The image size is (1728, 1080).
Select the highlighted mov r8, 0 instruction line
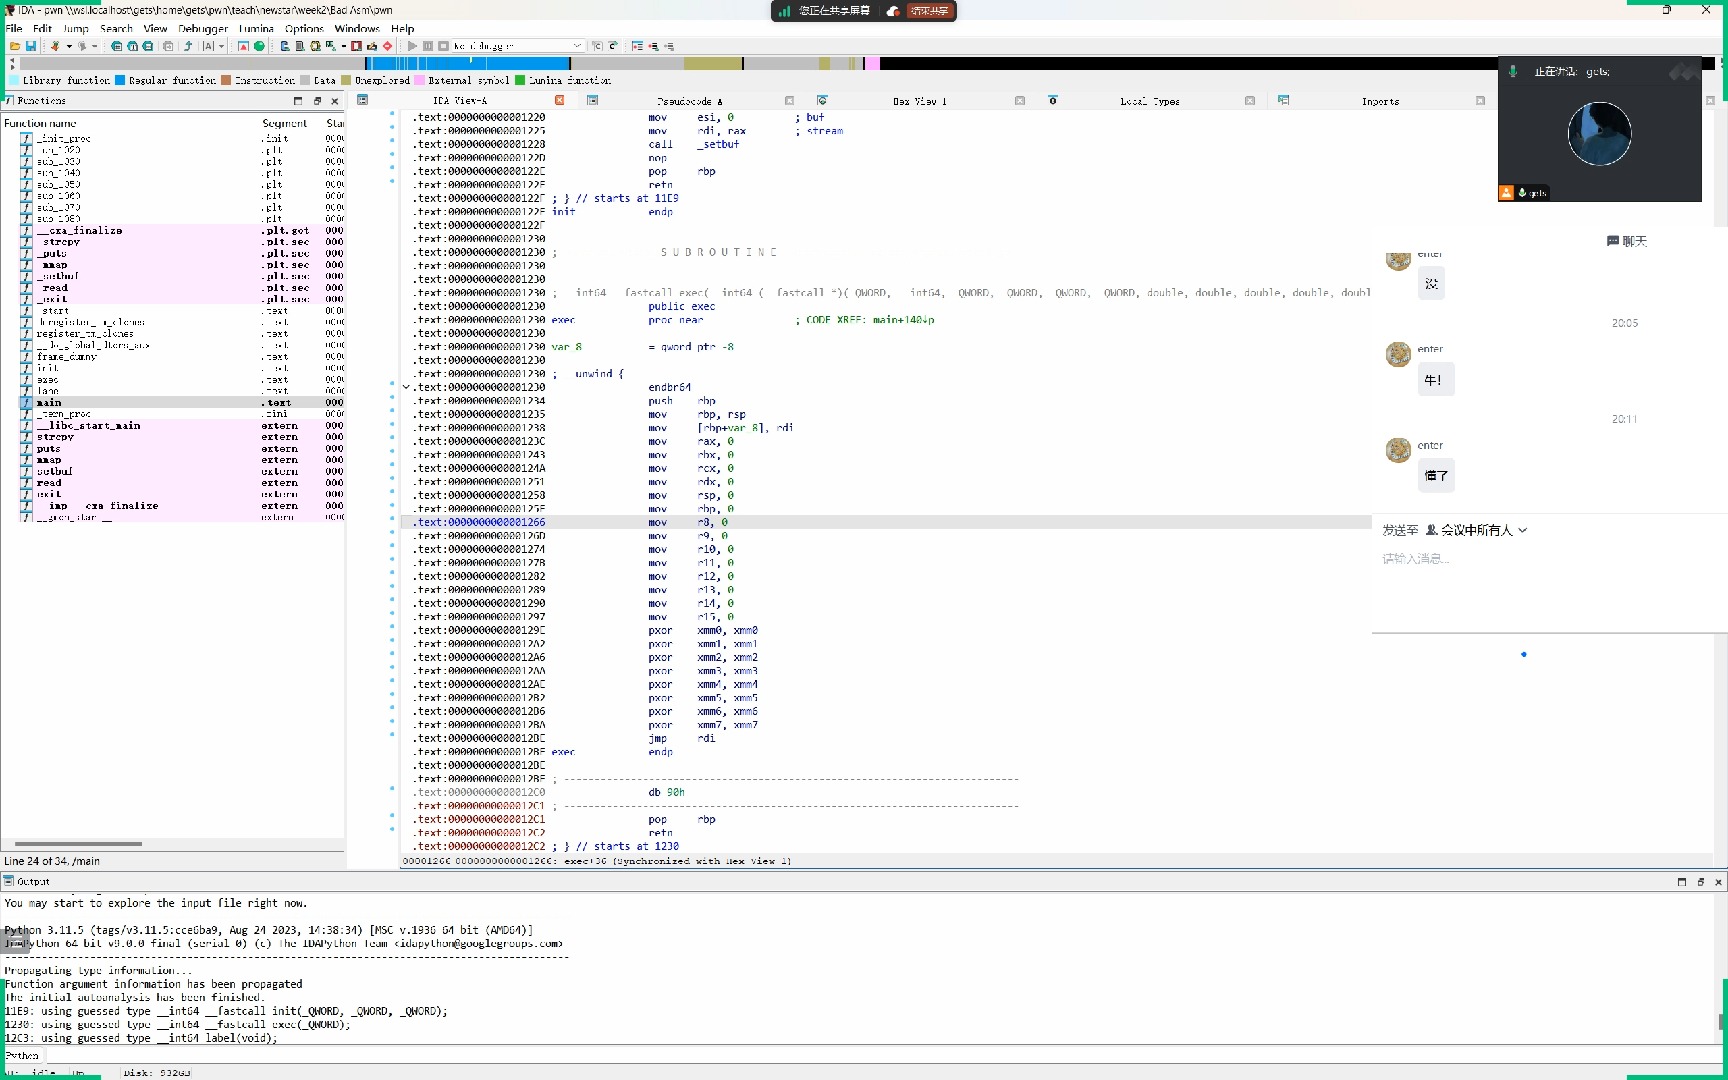pos(886,522)
